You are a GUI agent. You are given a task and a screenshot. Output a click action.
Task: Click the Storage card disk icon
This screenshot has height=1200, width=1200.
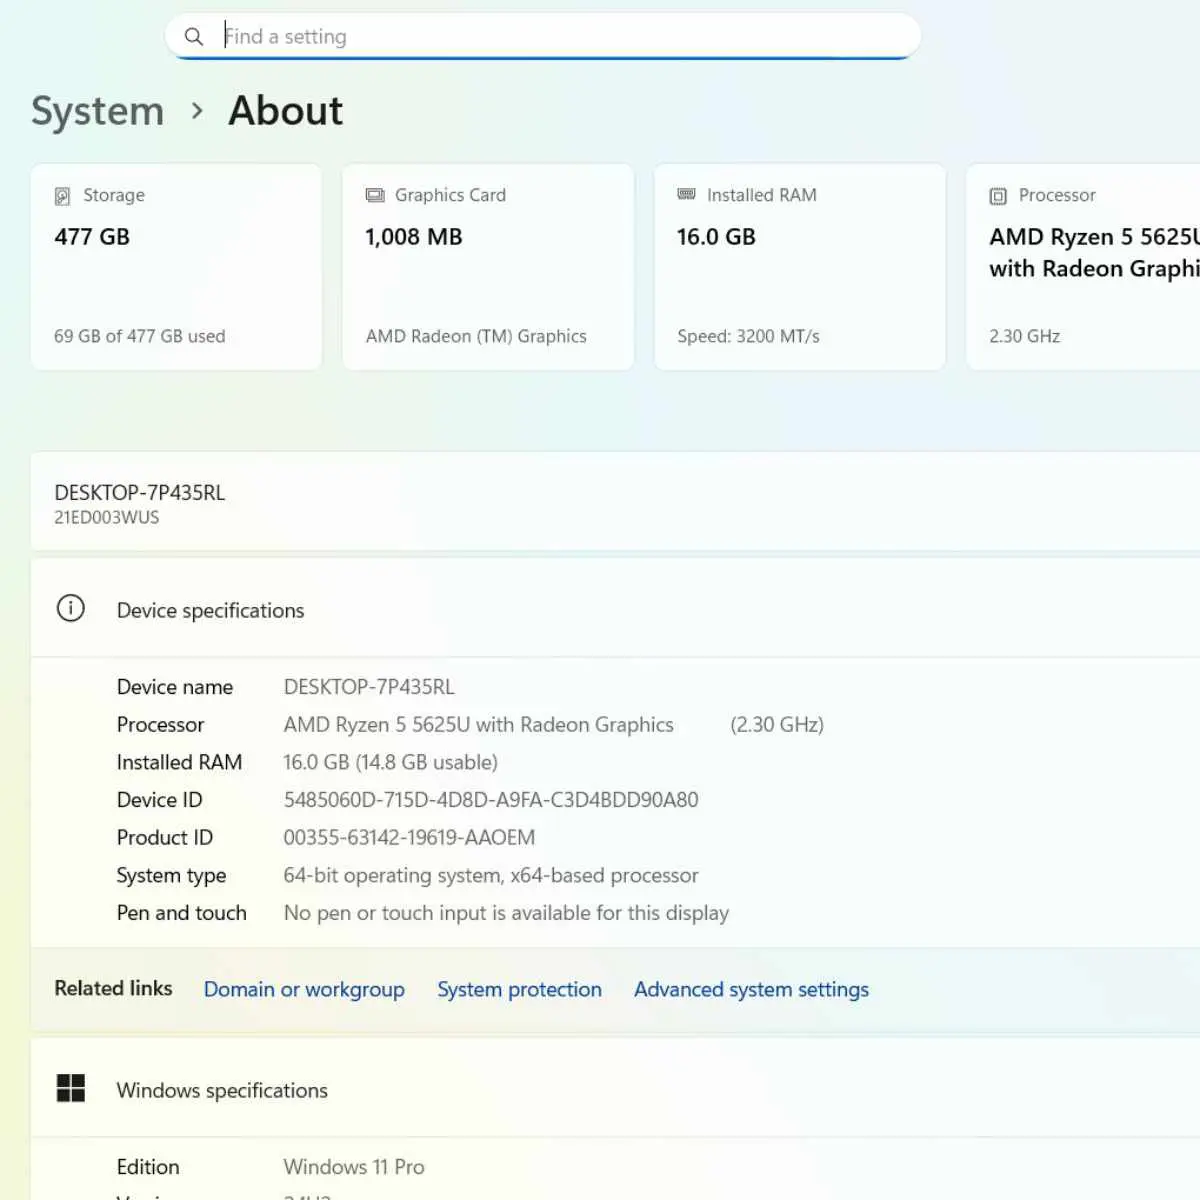[62, 196]
